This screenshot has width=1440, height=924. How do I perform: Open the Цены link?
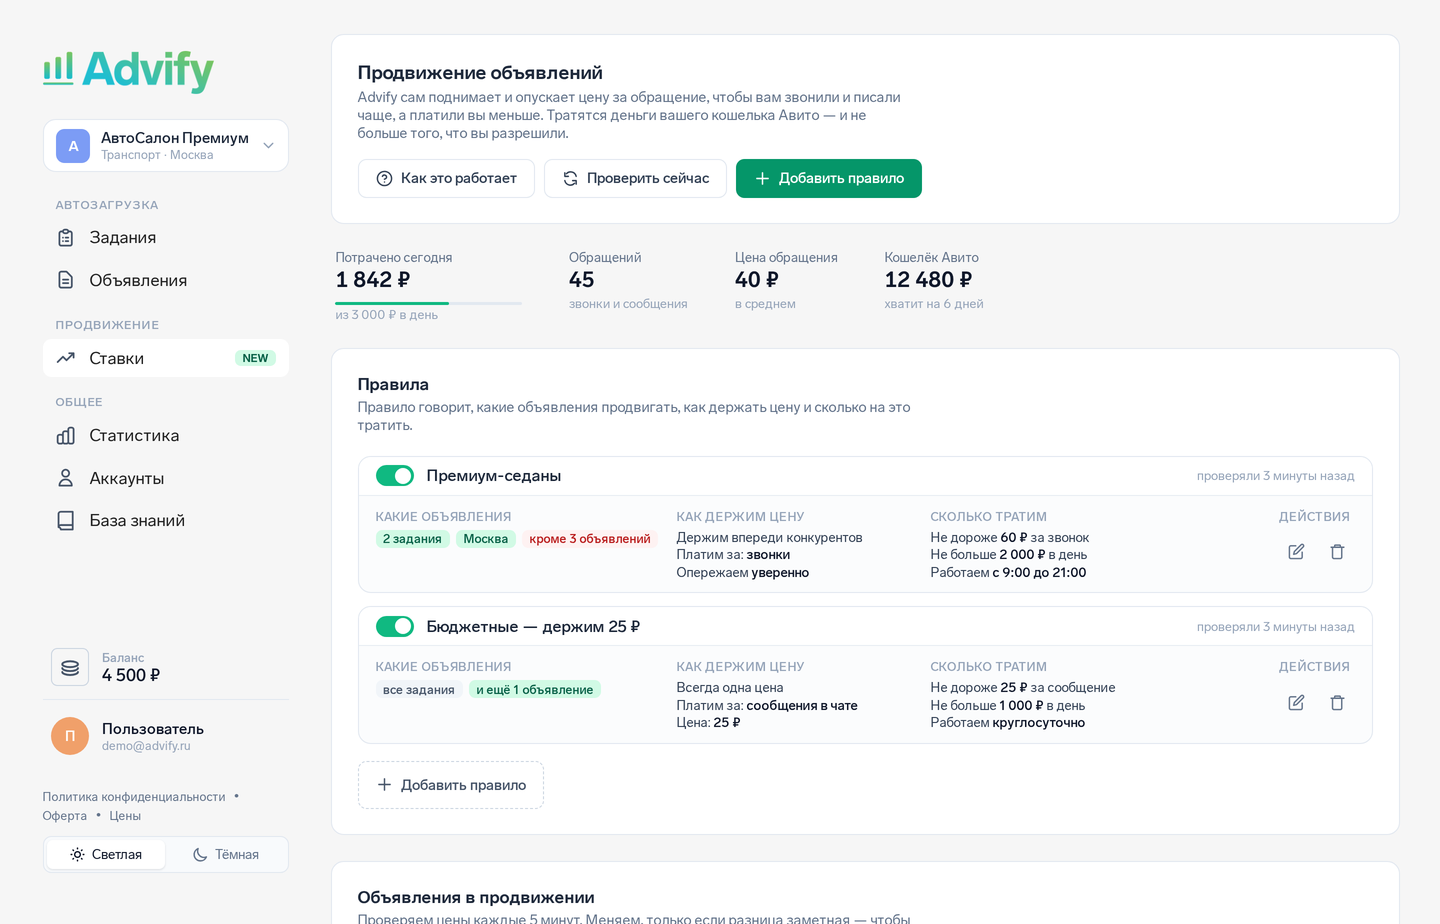[x=125, y=816]
